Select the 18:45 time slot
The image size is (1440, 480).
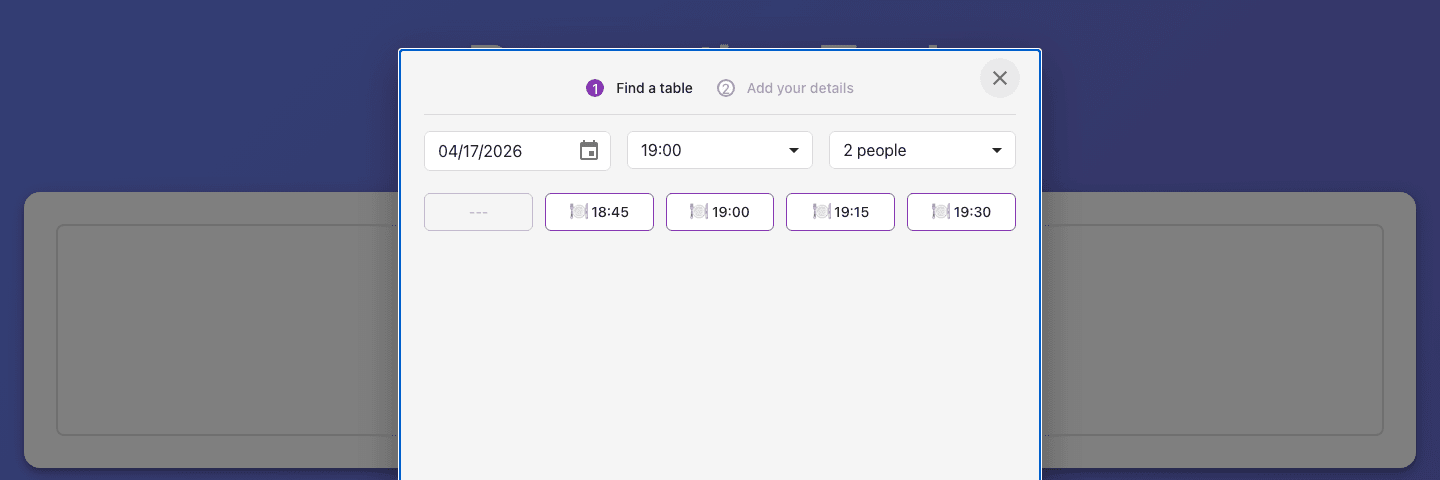599,212
